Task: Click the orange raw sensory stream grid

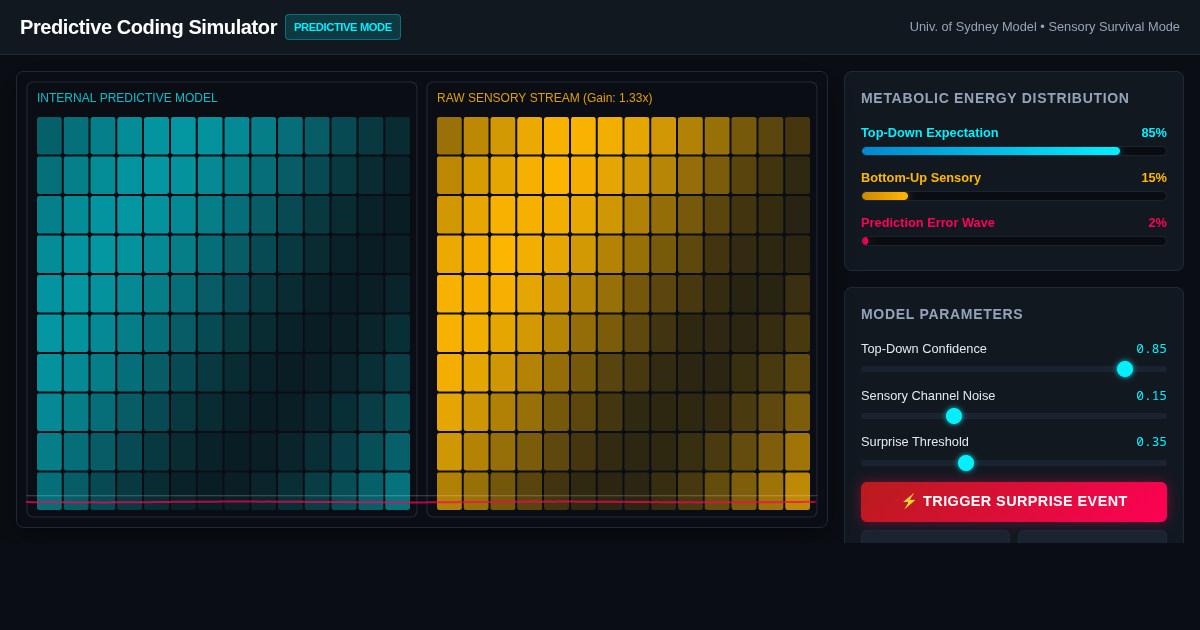Action: (x=623, y=313)
